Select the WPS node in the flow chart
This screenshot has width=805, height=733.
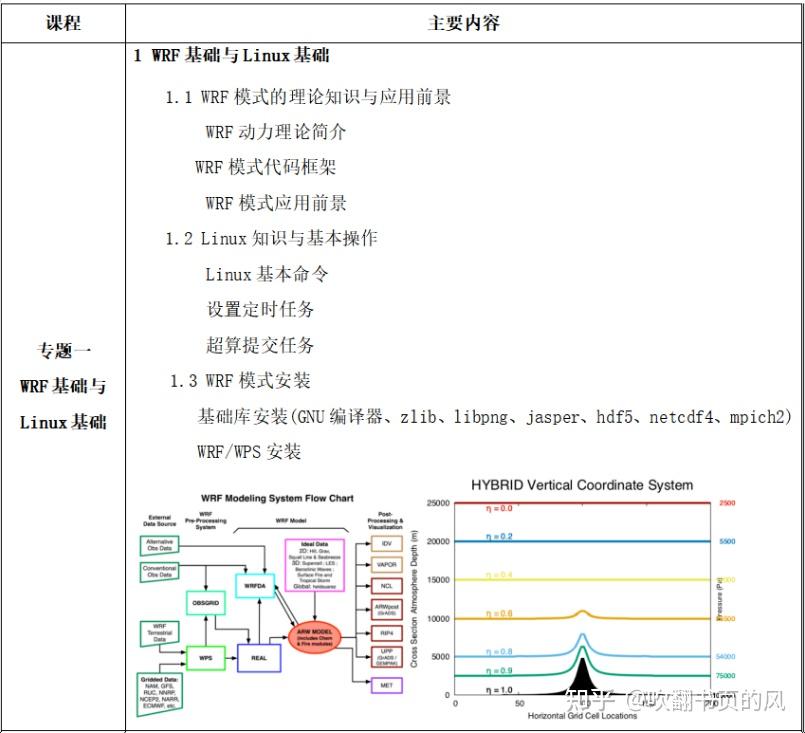pyautogui.click(x=206, y=657)
